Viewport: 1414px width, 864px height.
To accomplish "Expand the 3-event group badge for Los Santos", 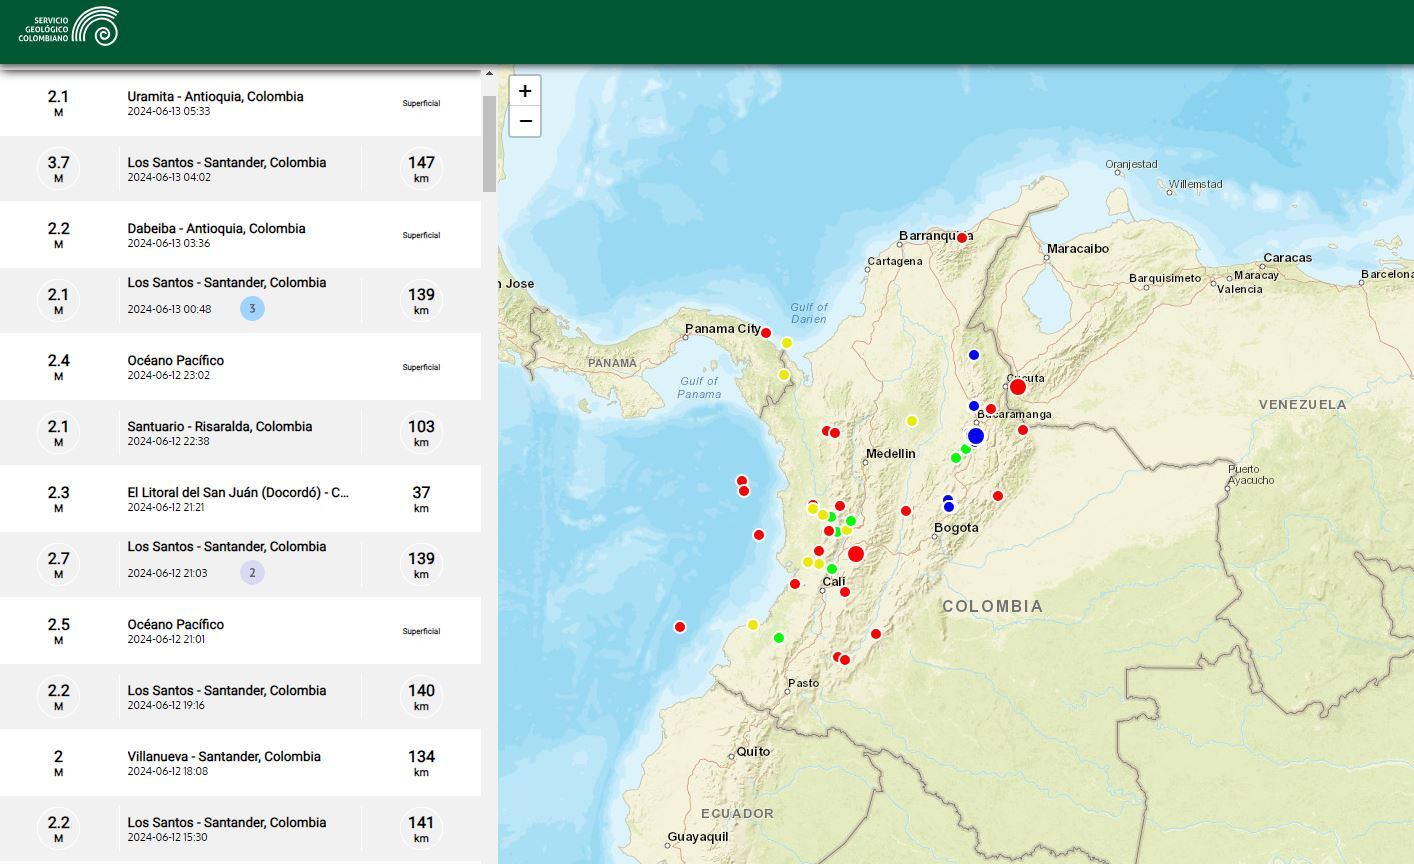I will tap(252, 309).
